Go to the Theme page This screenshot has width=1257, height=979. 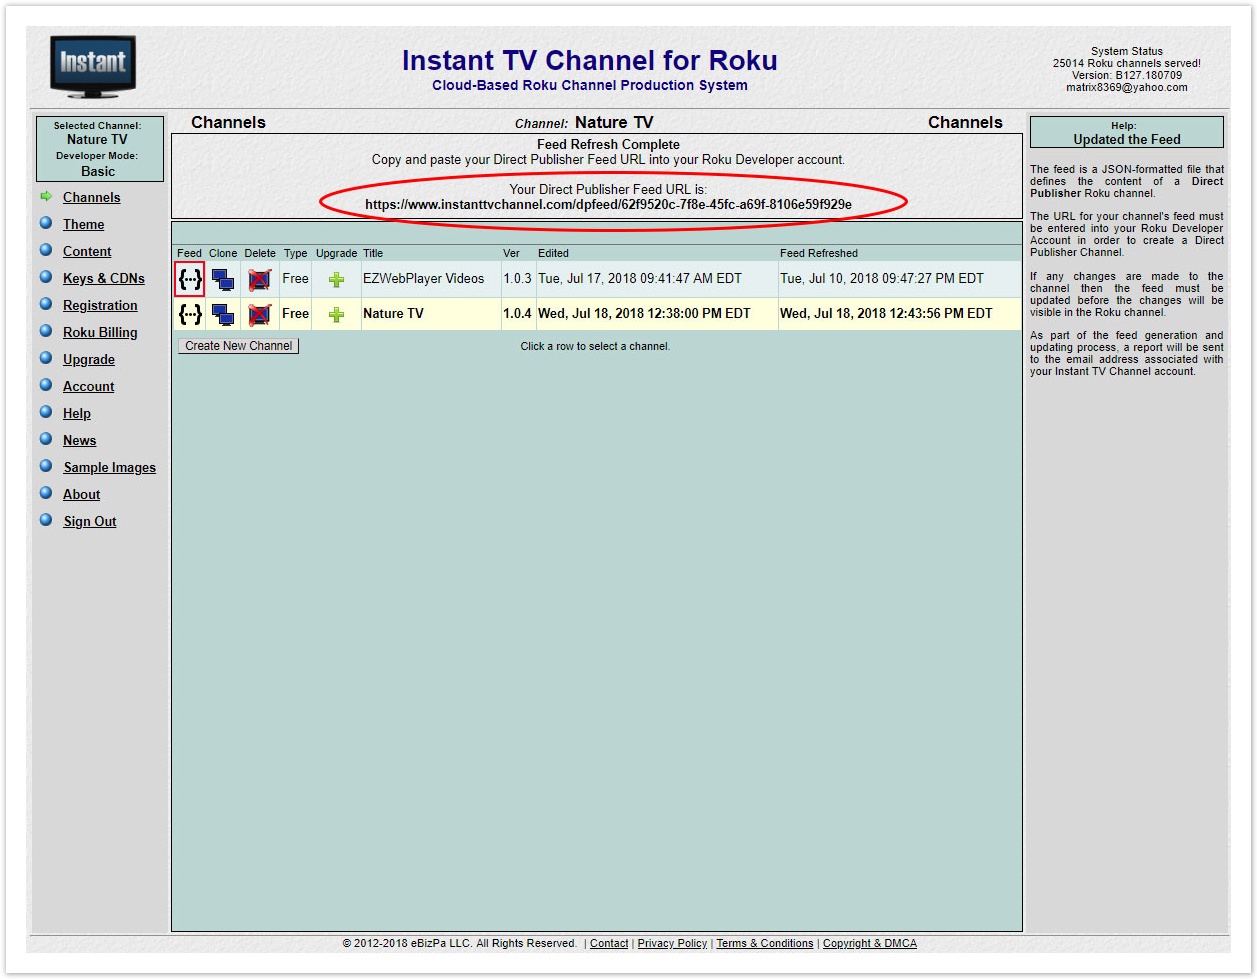click(84, 225)
